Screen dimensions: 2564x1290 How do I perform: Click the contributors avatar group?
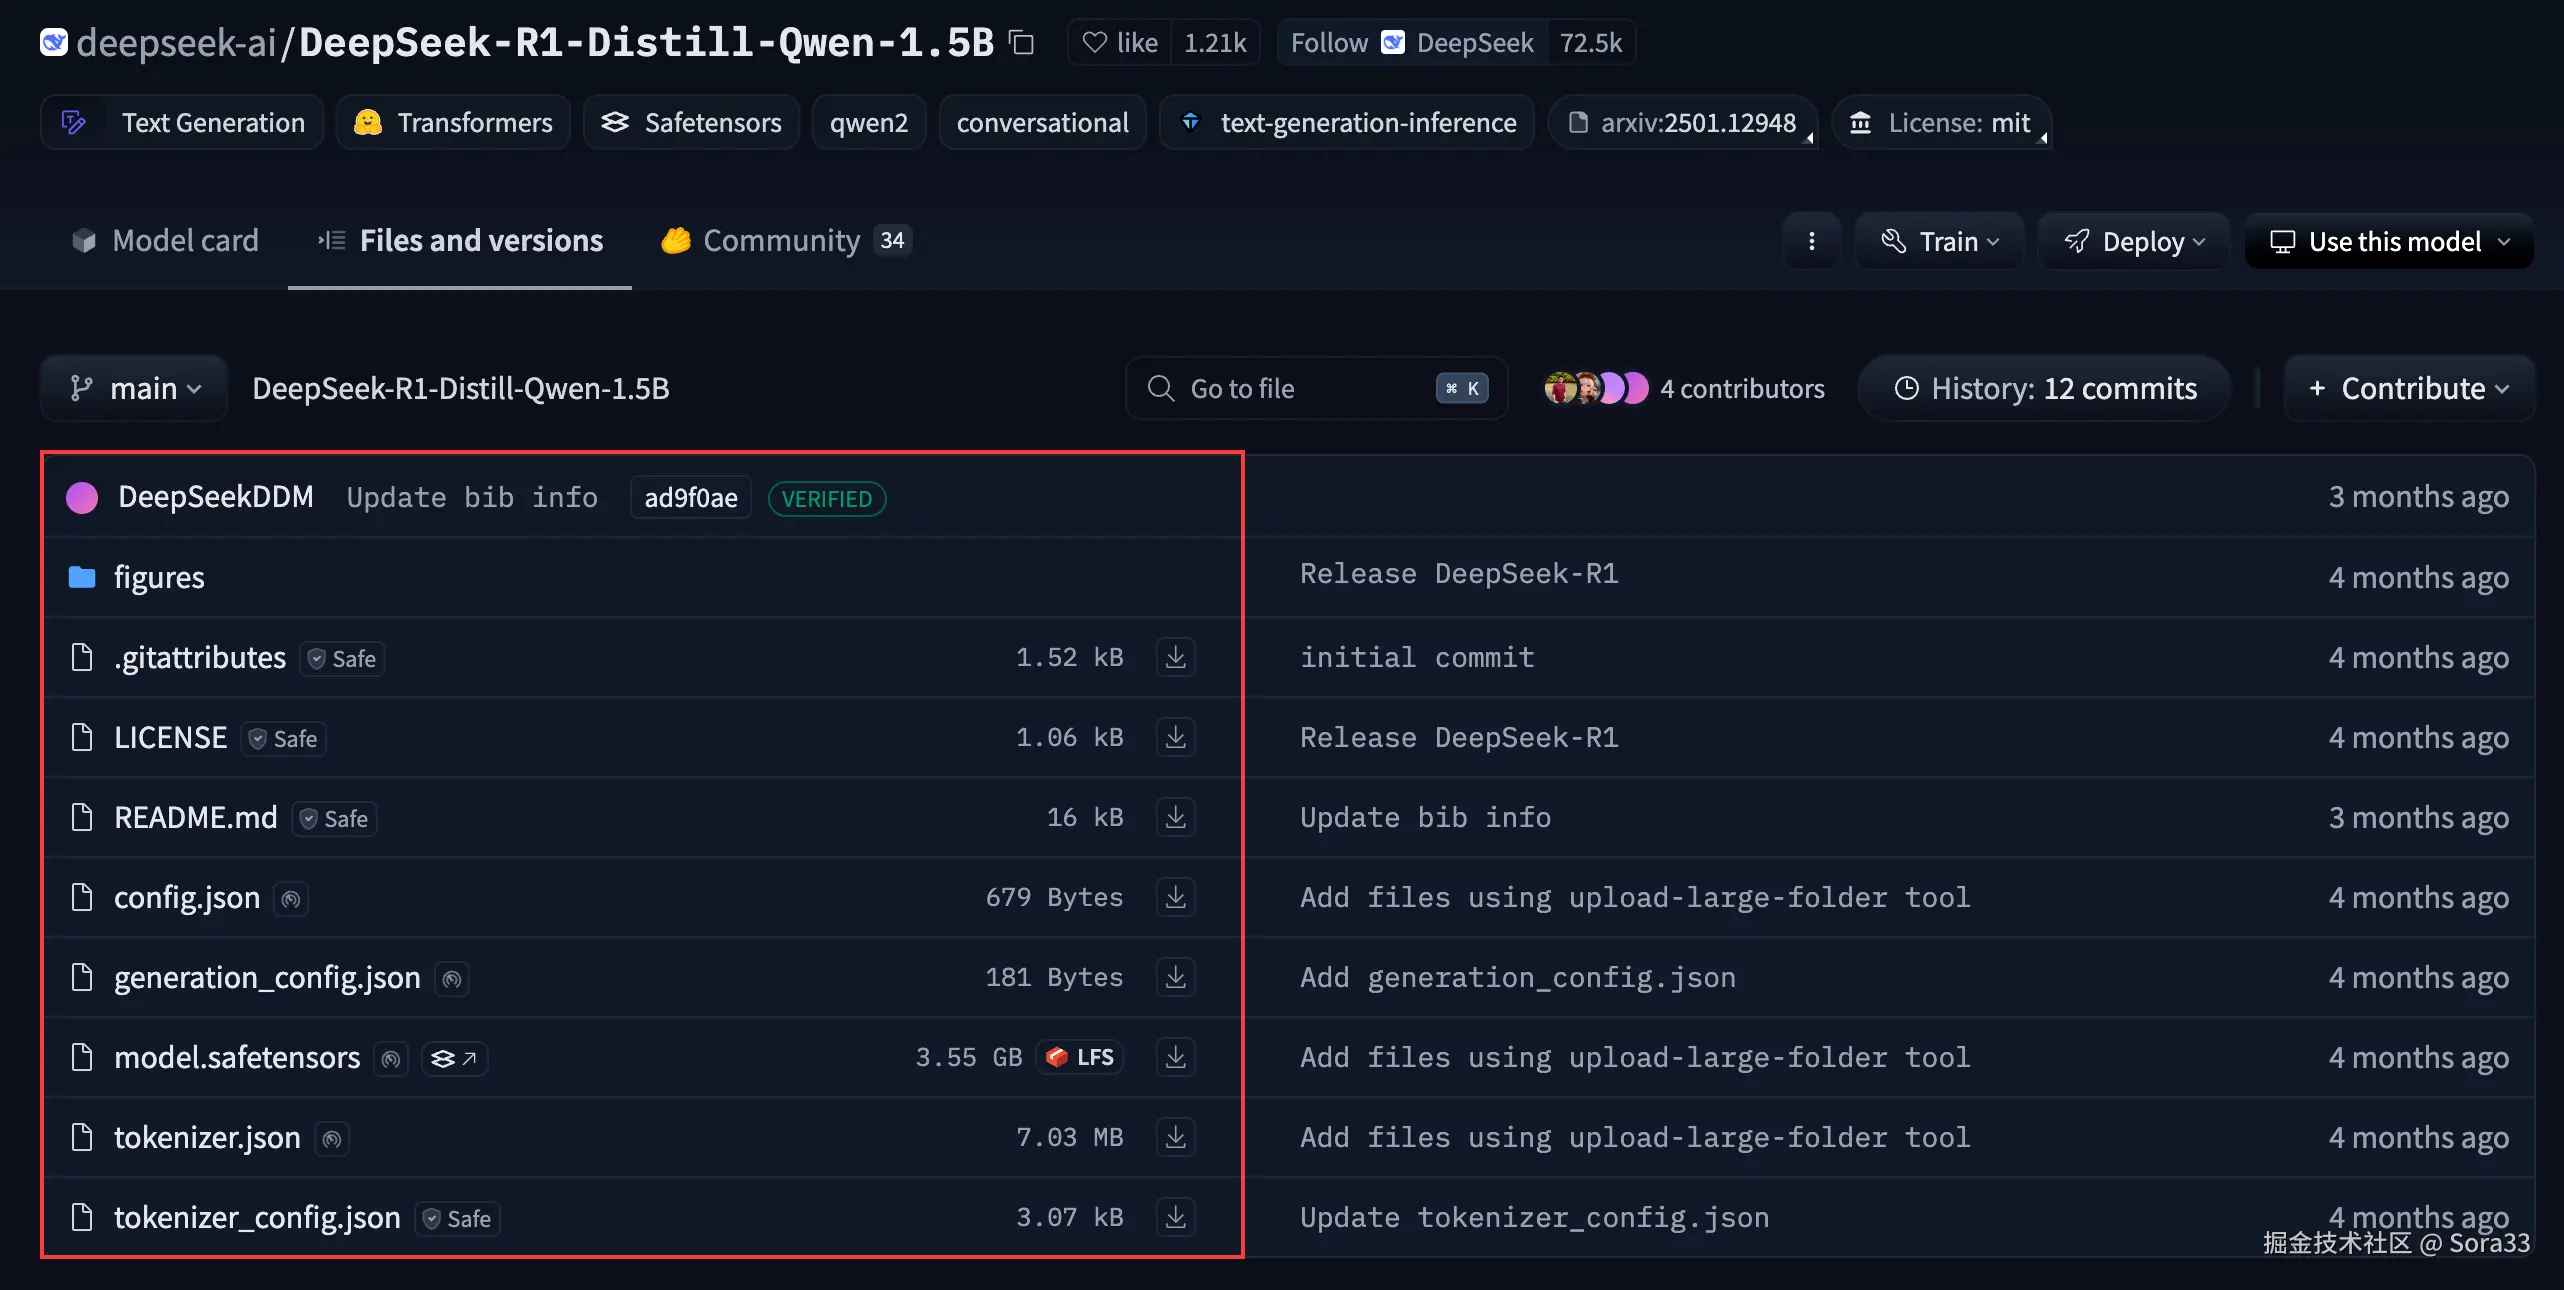coord(1596,388)
